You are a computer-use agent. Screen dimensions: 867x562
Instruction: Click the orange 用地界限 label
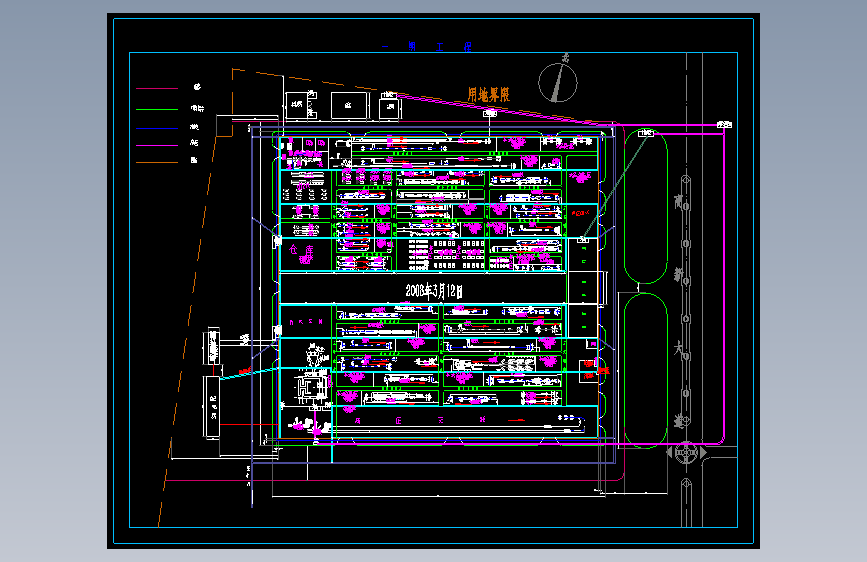(488, 95)
